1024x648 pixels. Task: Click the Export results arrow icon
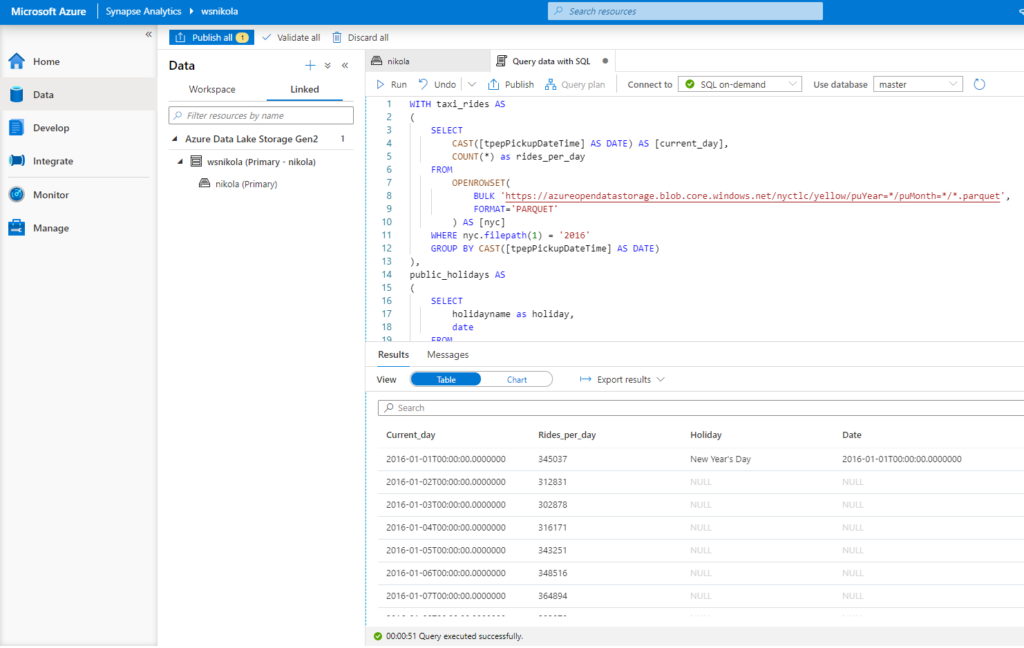pos(585,380)
